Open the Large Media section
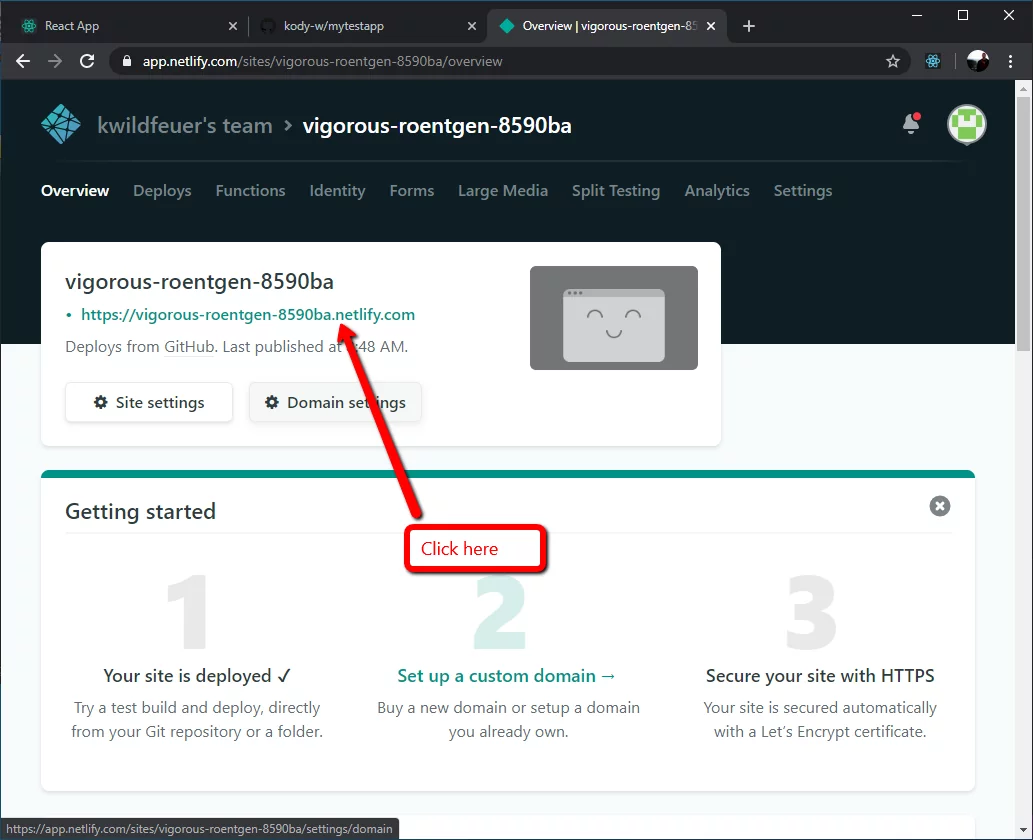The height and width of the screenshot is (840, 1033). pos(503,190)
